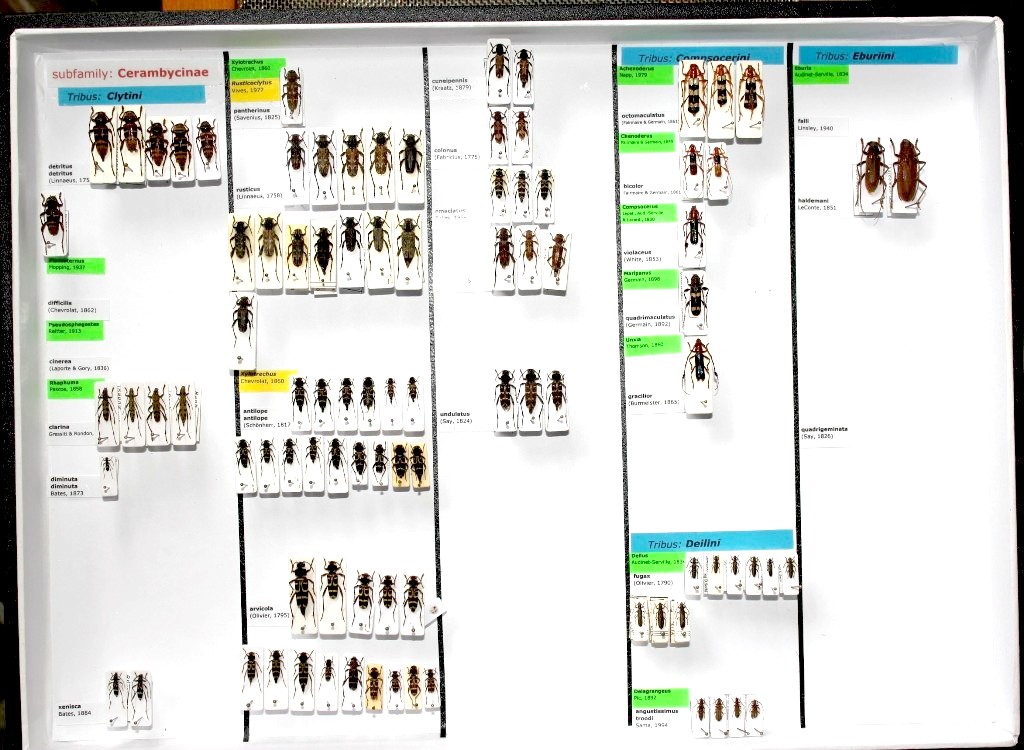Screen dimensions: 1024x750
Task: Select the single pantherinus beetle specimen
Action: click(291, 94)
